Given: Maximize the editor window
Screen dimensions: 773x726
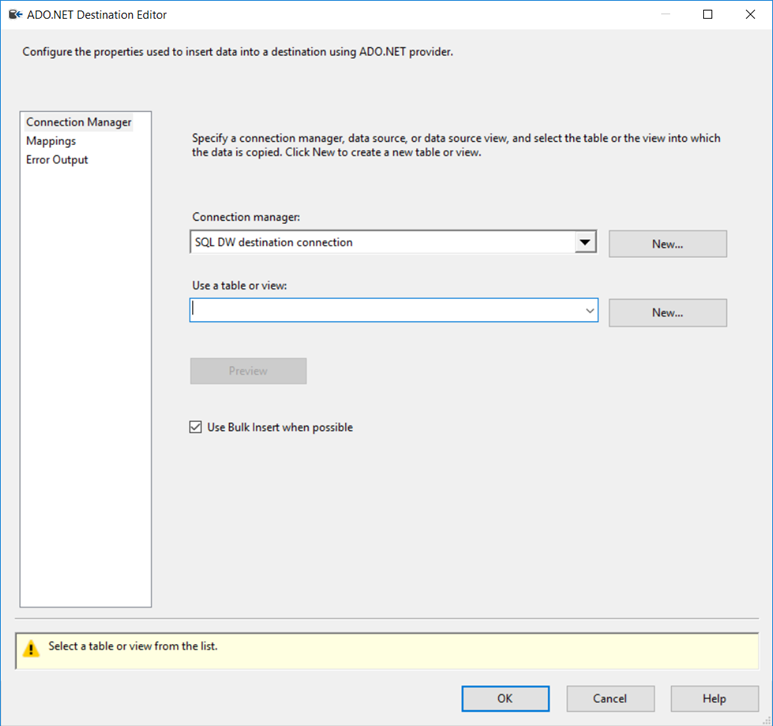Looking at the screenshot, I should (x=707, y=14).
